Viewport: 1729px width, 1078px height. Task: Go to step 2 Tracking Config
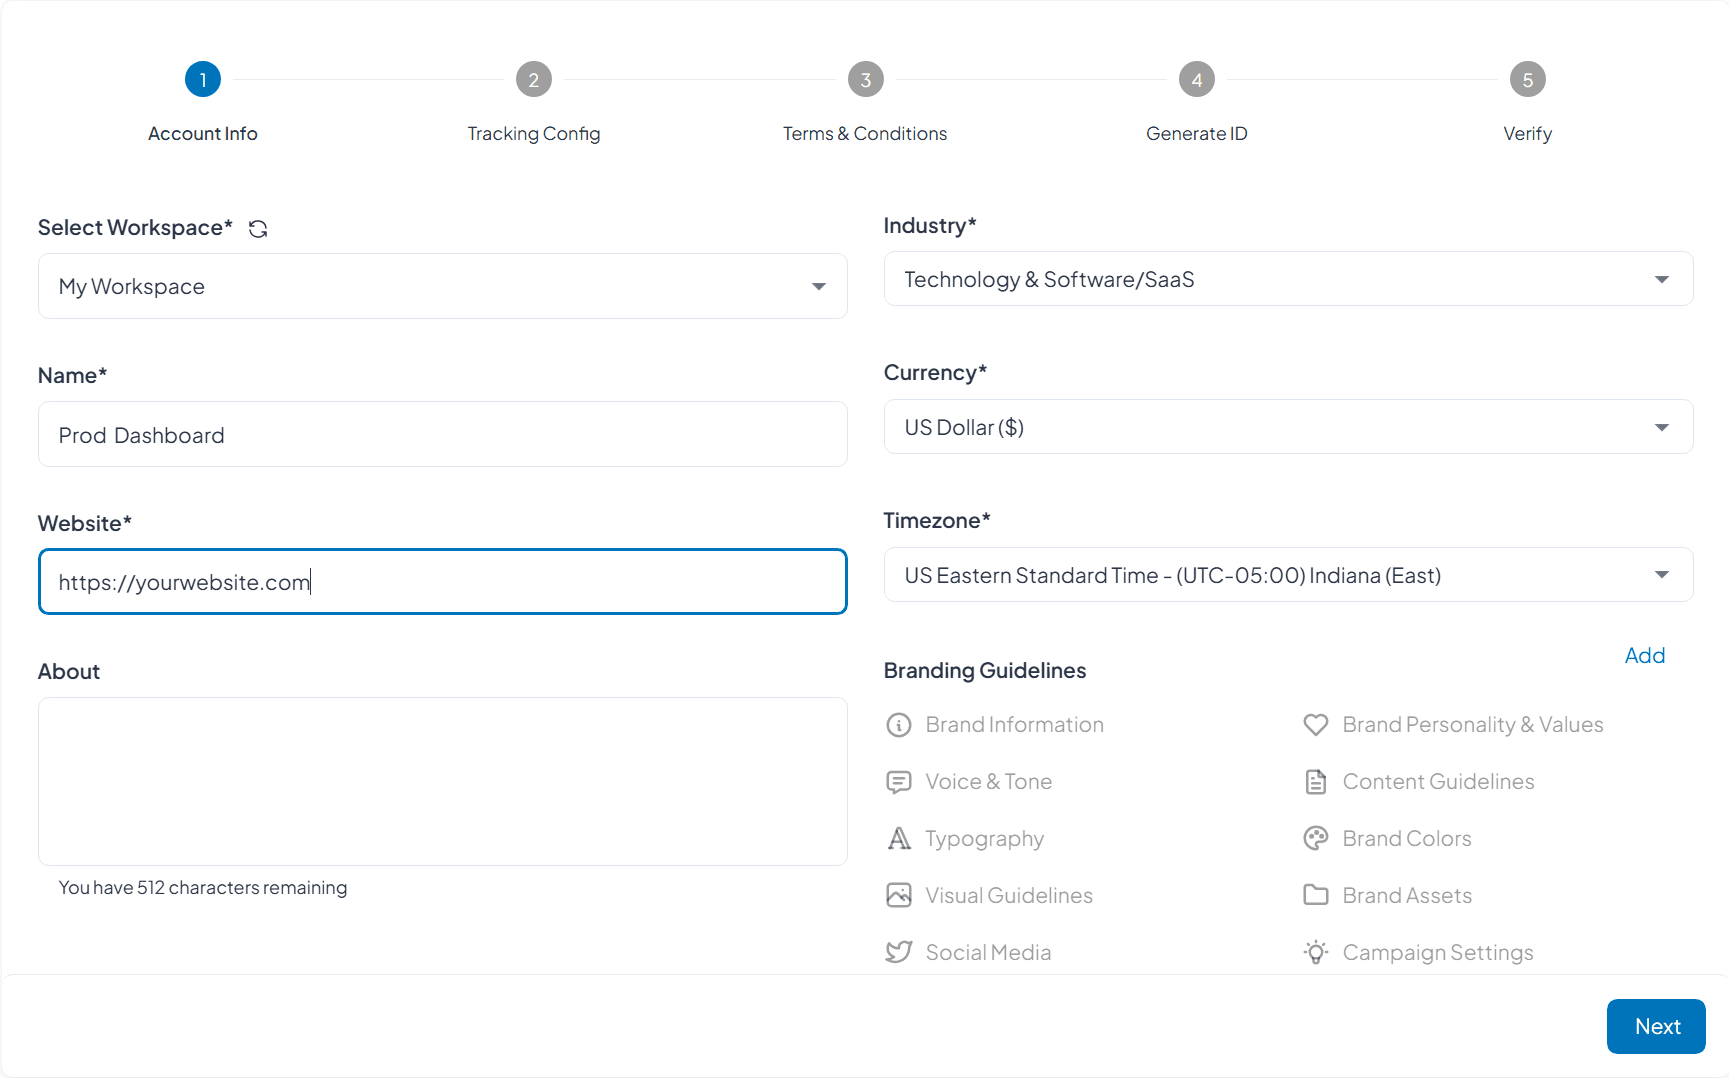(x=533, y=80)
